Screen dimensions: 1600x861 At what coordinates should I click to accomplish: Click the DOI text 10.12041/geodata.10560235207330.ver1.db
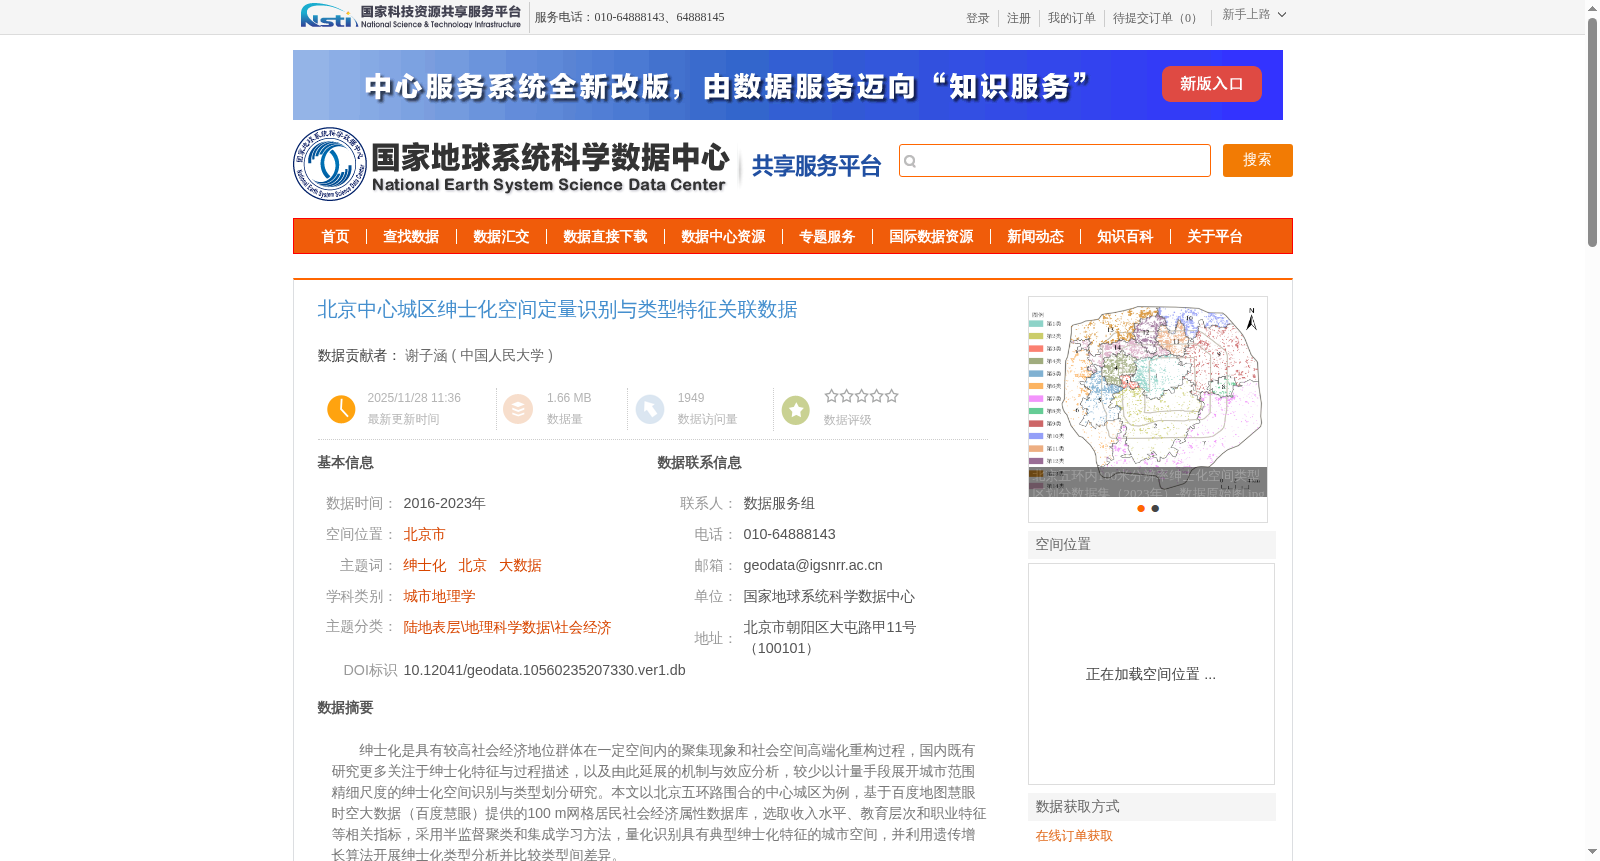click(x=544, y=670)
